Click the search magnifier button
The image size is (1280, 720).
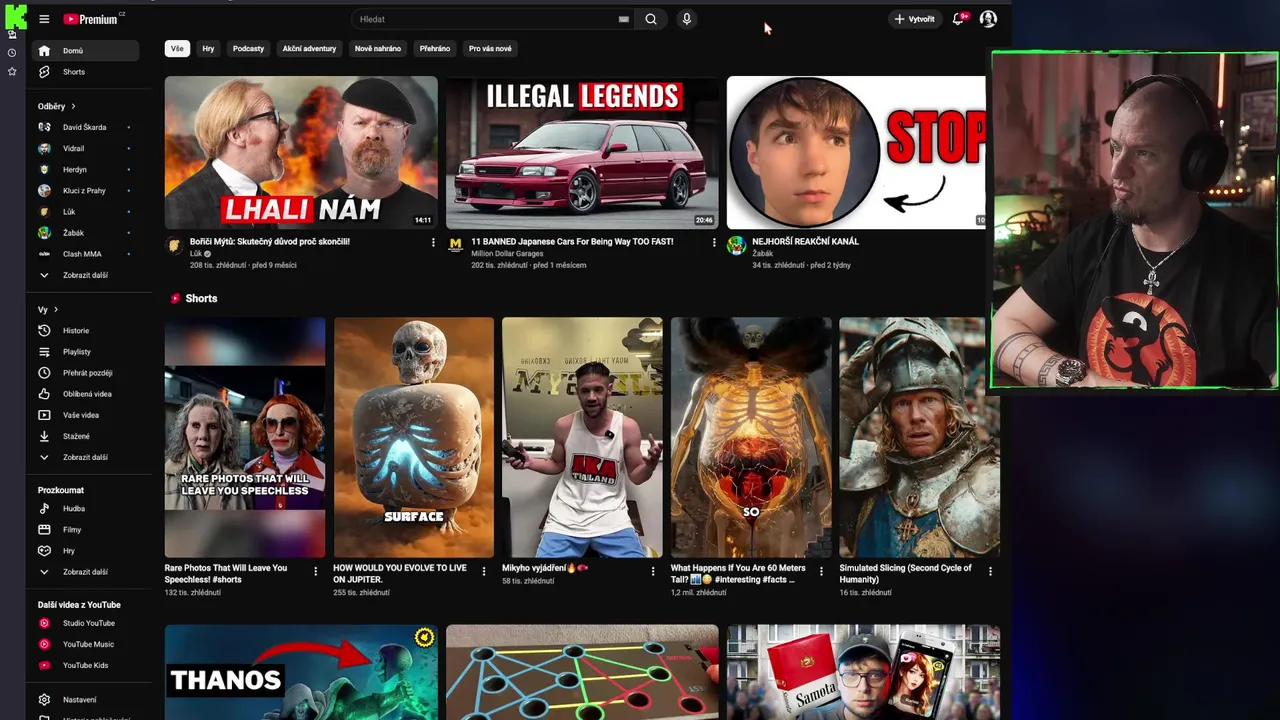(x=651, y=19)
